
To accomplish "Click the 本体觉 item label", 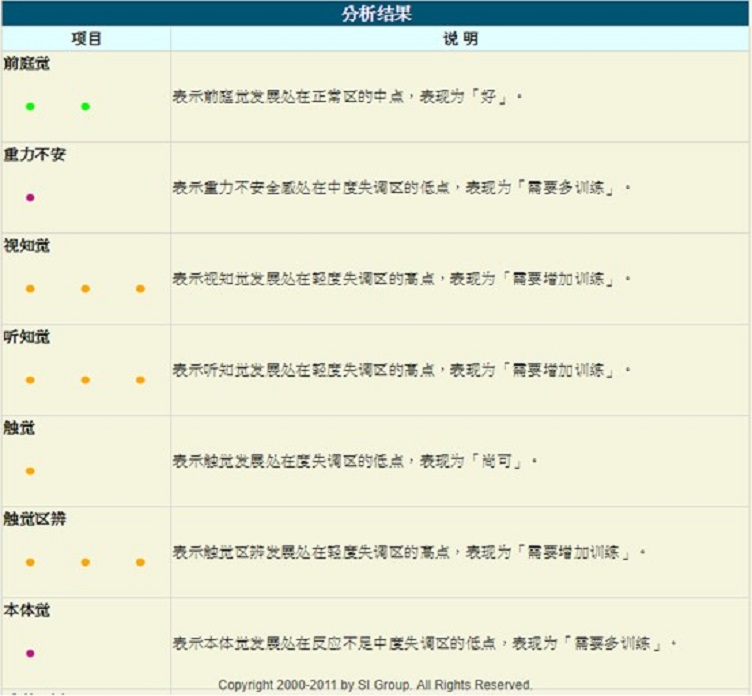I will click(x=27, y=610).
